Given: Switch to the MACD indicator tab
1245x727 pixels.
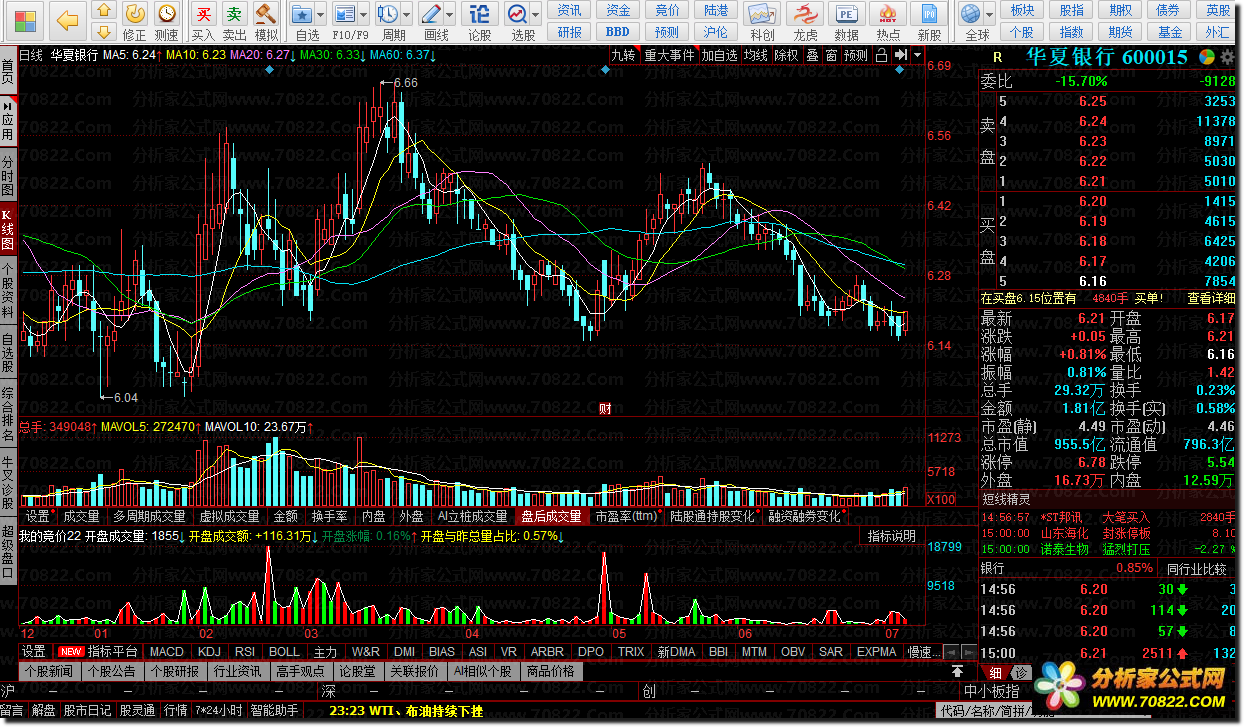Looking at the screenshot, I should tap(167, 652).
